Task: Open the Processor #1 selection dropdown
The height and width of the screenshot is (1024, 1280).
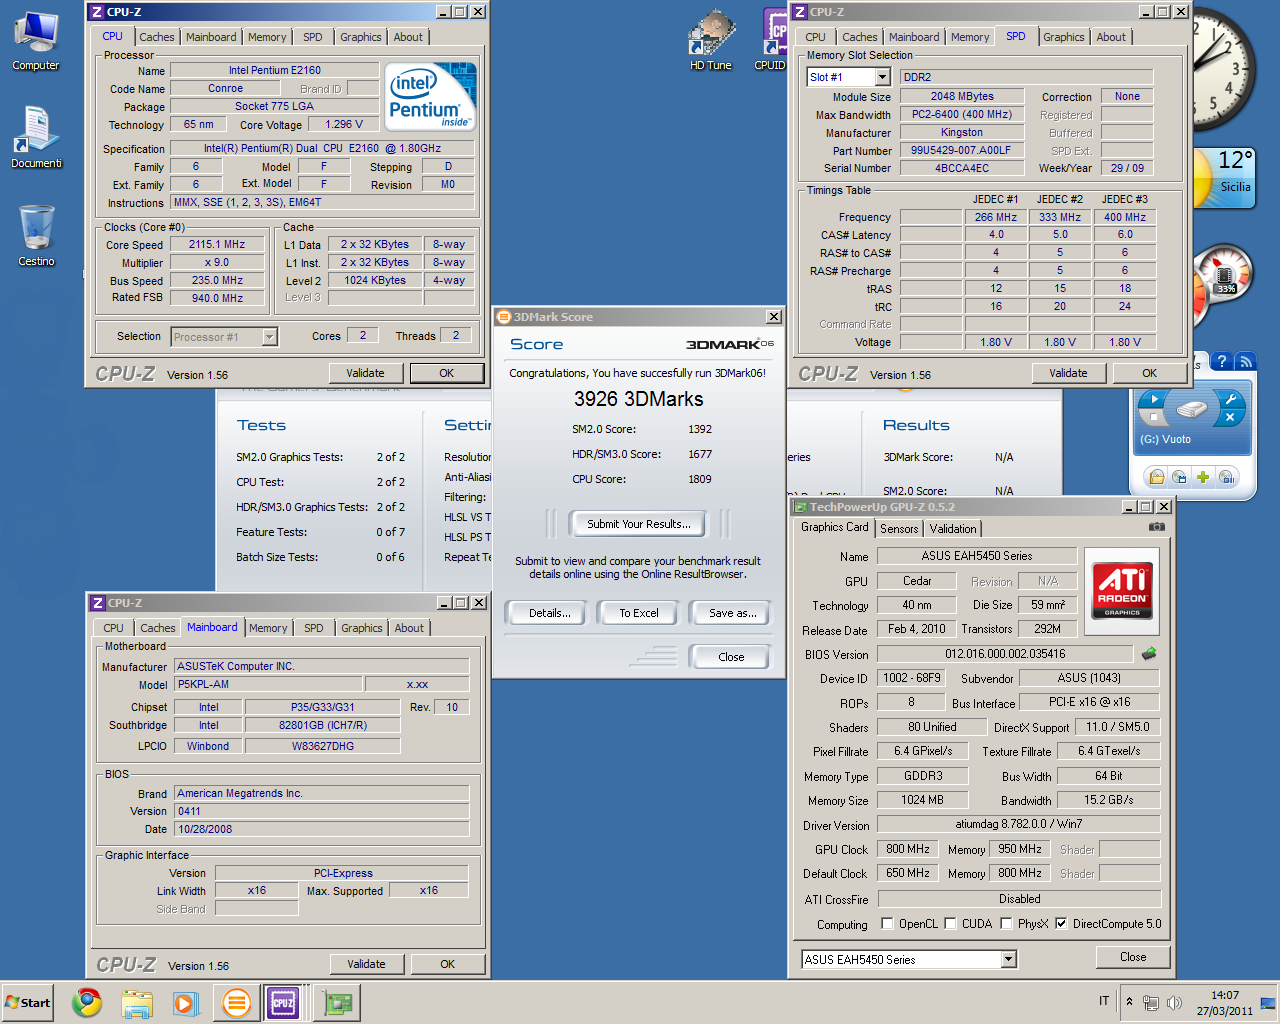Action: pyautogui.click(x=269, y=337)
